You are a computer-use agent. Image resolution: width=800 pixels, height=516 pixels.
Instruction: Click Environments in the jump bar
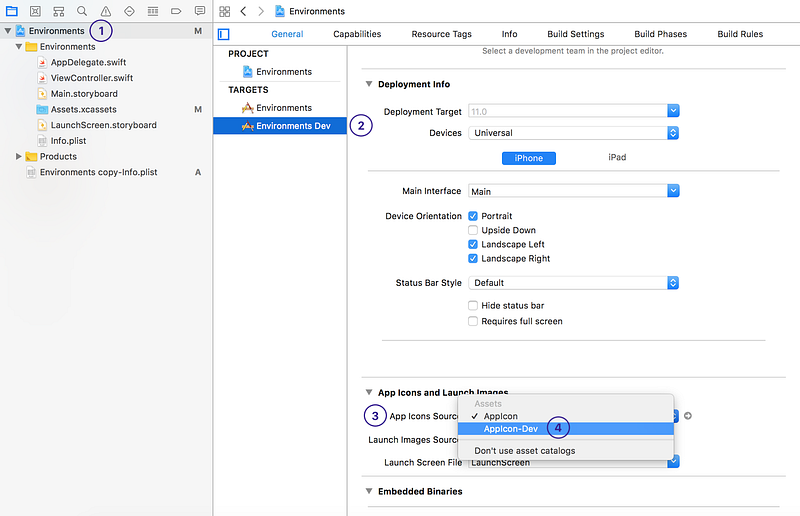tap(317, 11)
